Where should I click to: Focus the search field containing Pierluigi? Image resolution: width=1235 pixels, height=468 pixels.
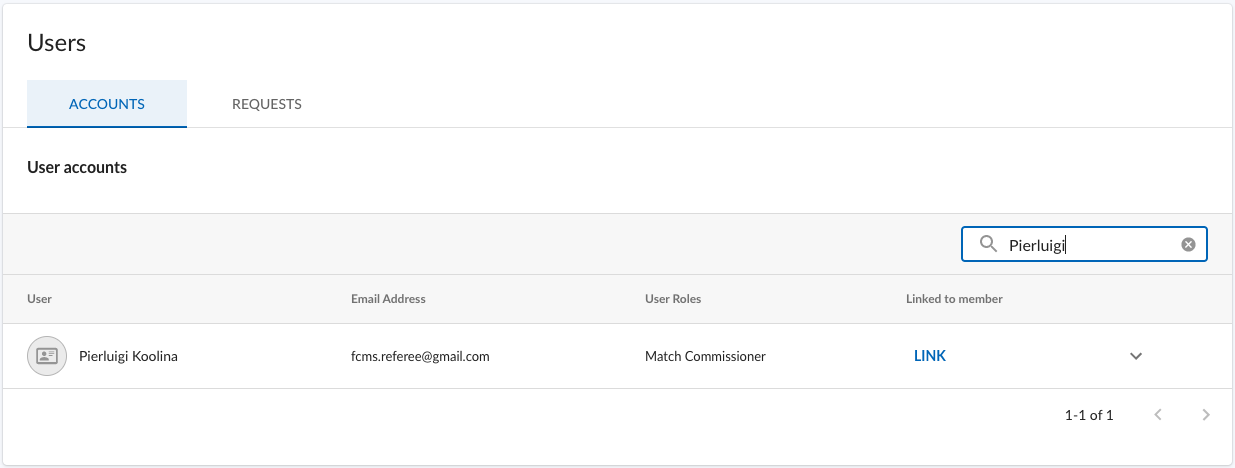click(1090, 244)
